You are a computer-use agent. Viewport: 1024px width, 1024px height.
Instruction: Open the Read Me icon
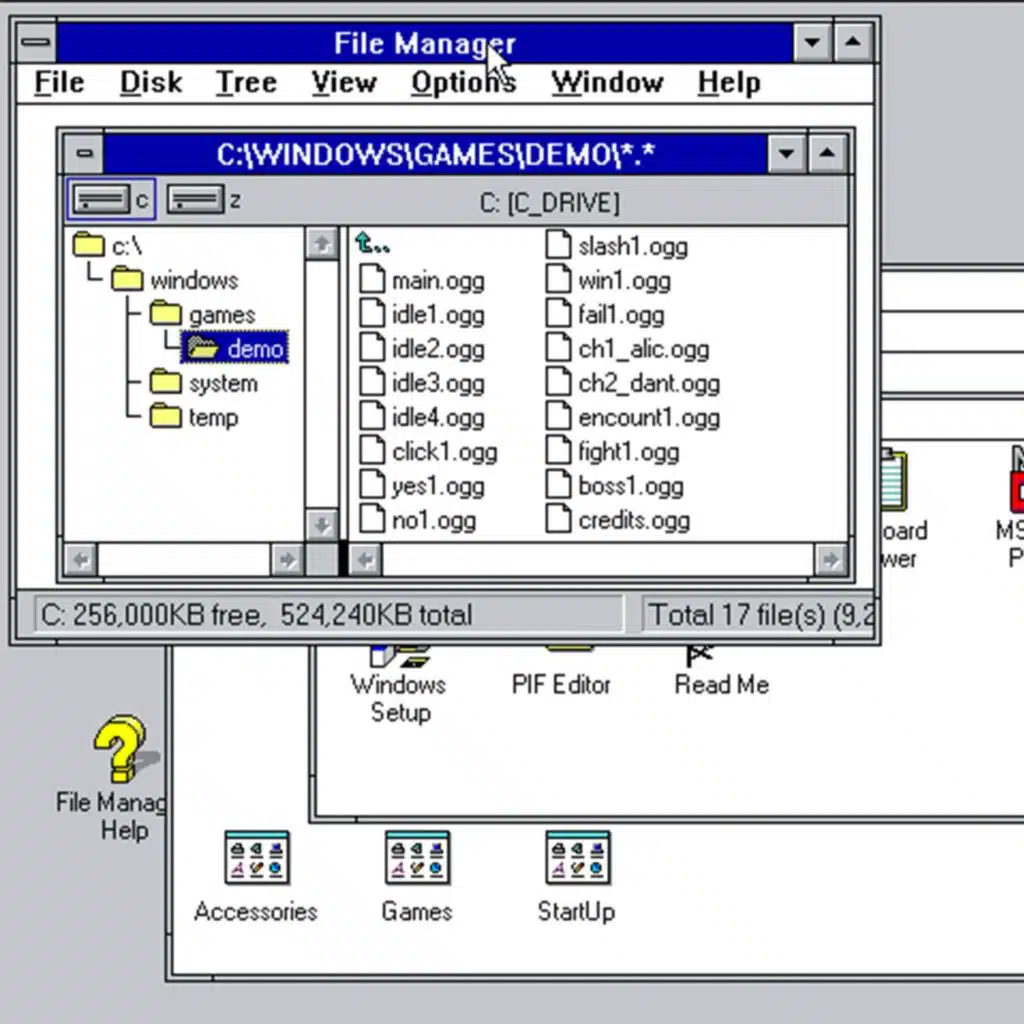tap(720, 684)
